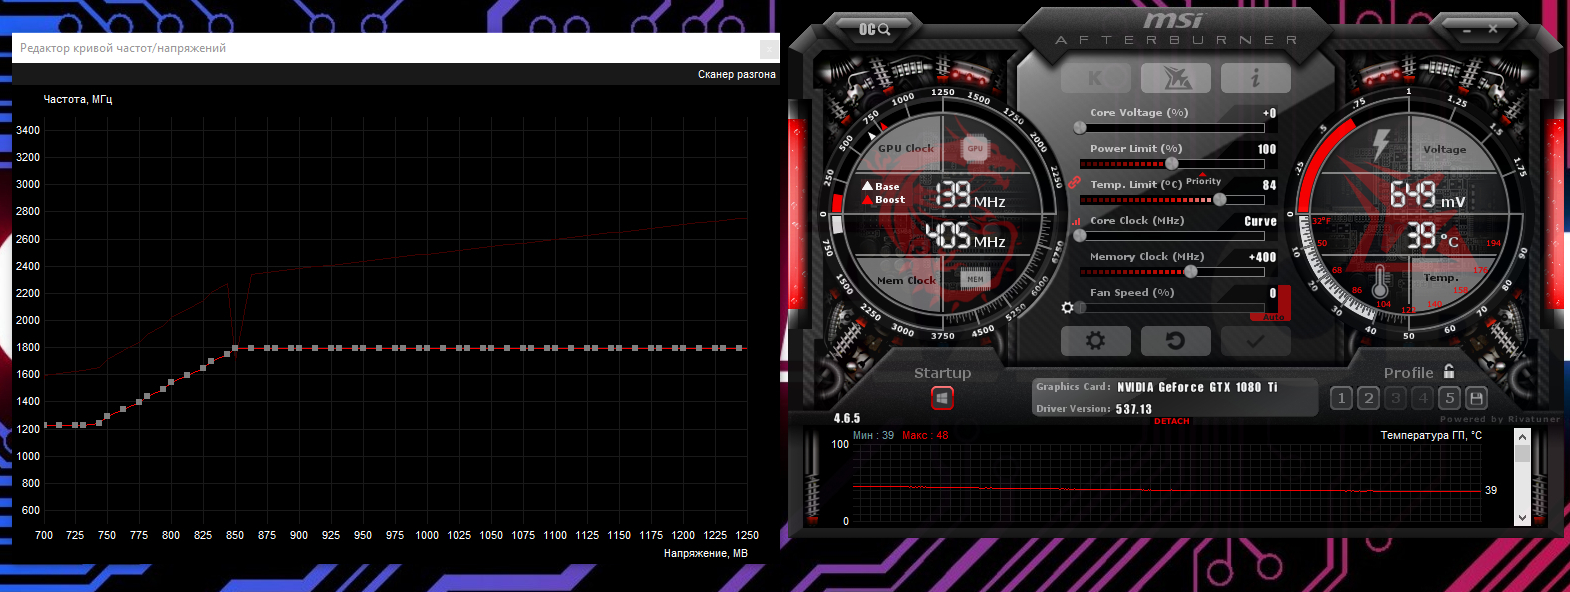1570x592 pixels.
Task: Adjust the Core Voltage slider handle
Action: (1080, 127)
